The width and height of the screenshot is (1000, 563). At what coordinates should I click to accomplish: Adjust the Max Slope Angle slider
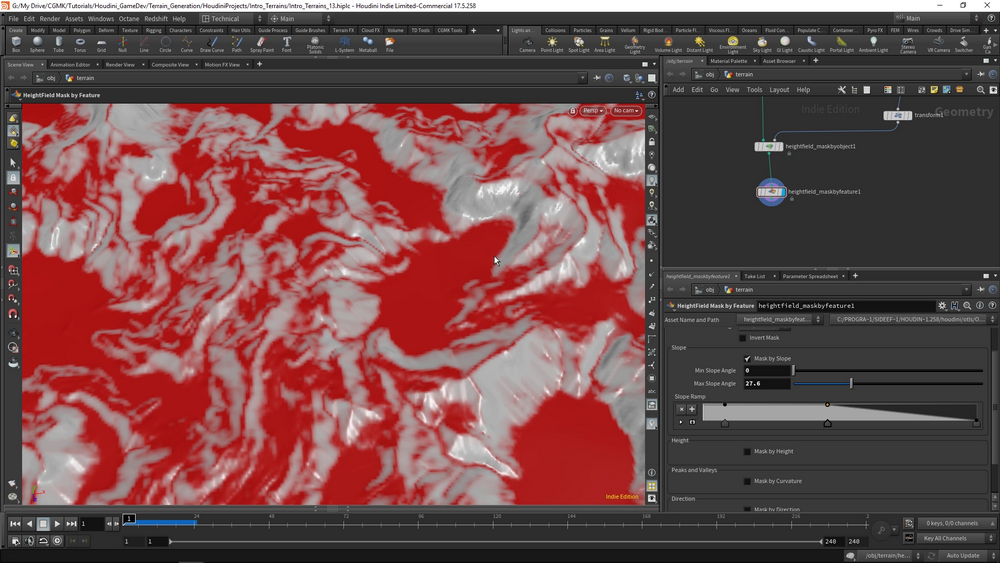(x=888, y=383)
